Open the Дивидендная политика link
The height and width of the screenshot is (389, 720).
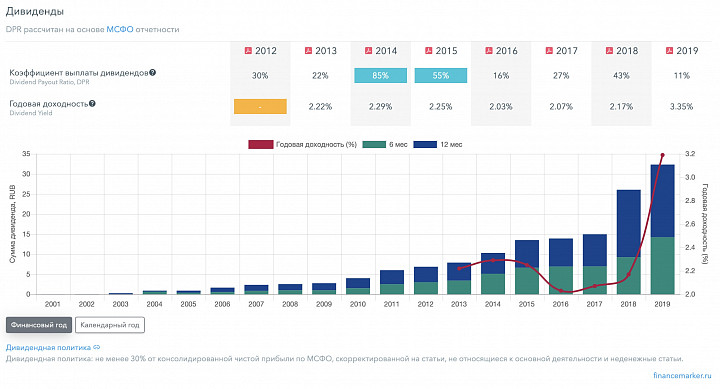tap(48, 347)
